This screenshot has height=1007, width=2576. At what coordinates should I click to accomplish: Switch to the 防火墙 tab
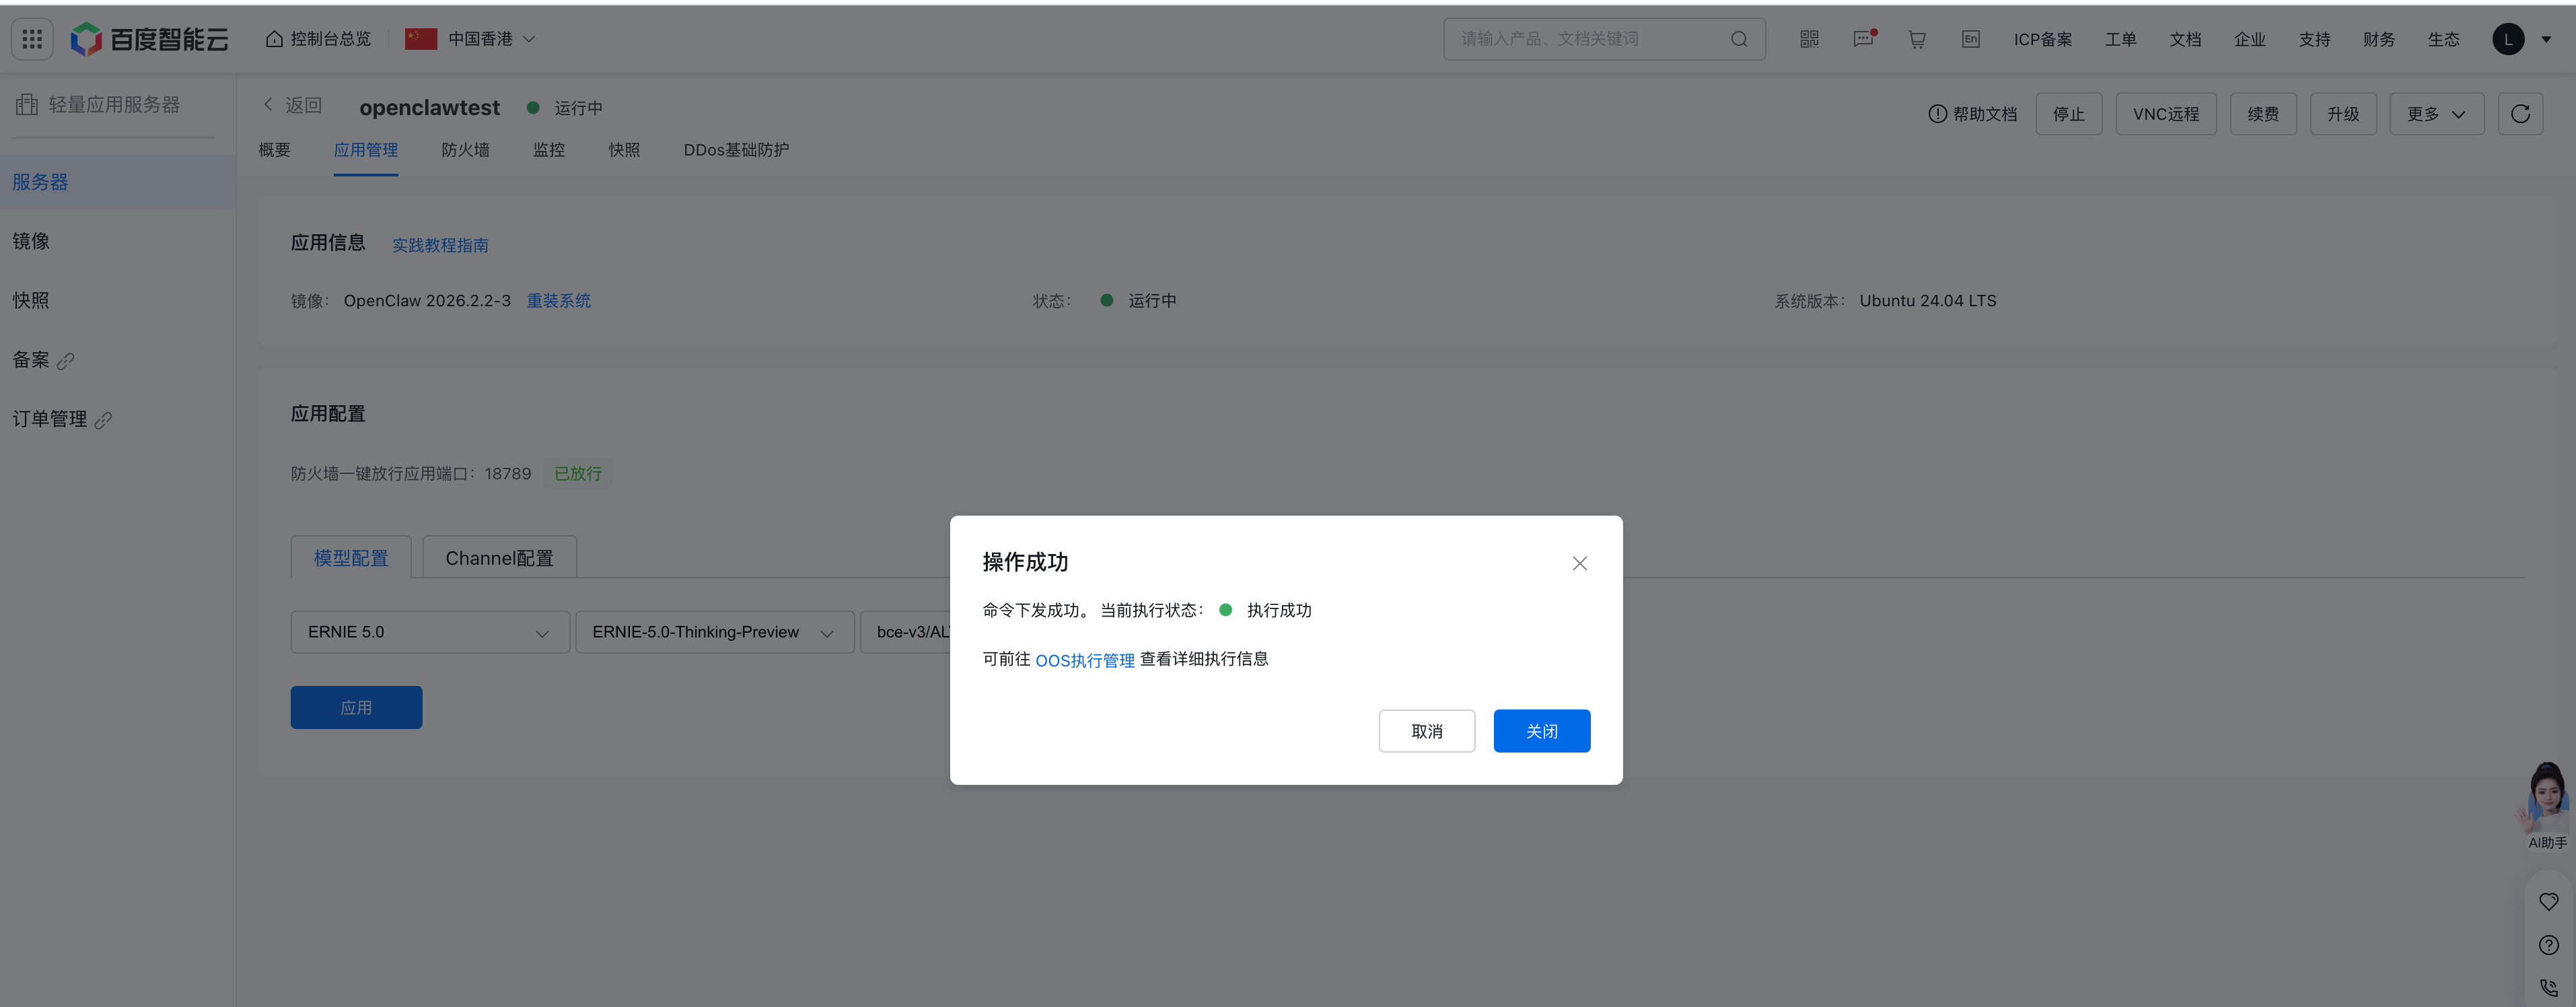pos(465,150)
